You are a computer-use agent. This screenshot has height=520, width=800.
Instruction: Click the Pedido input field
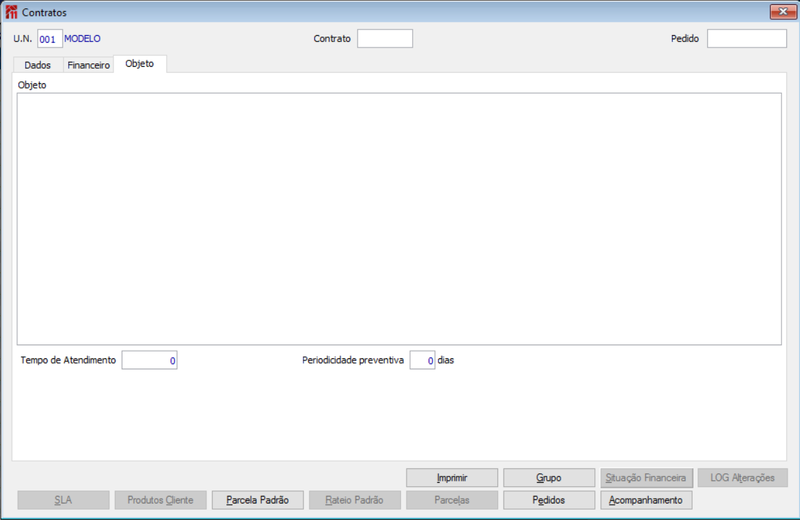(x=746, y=39)
